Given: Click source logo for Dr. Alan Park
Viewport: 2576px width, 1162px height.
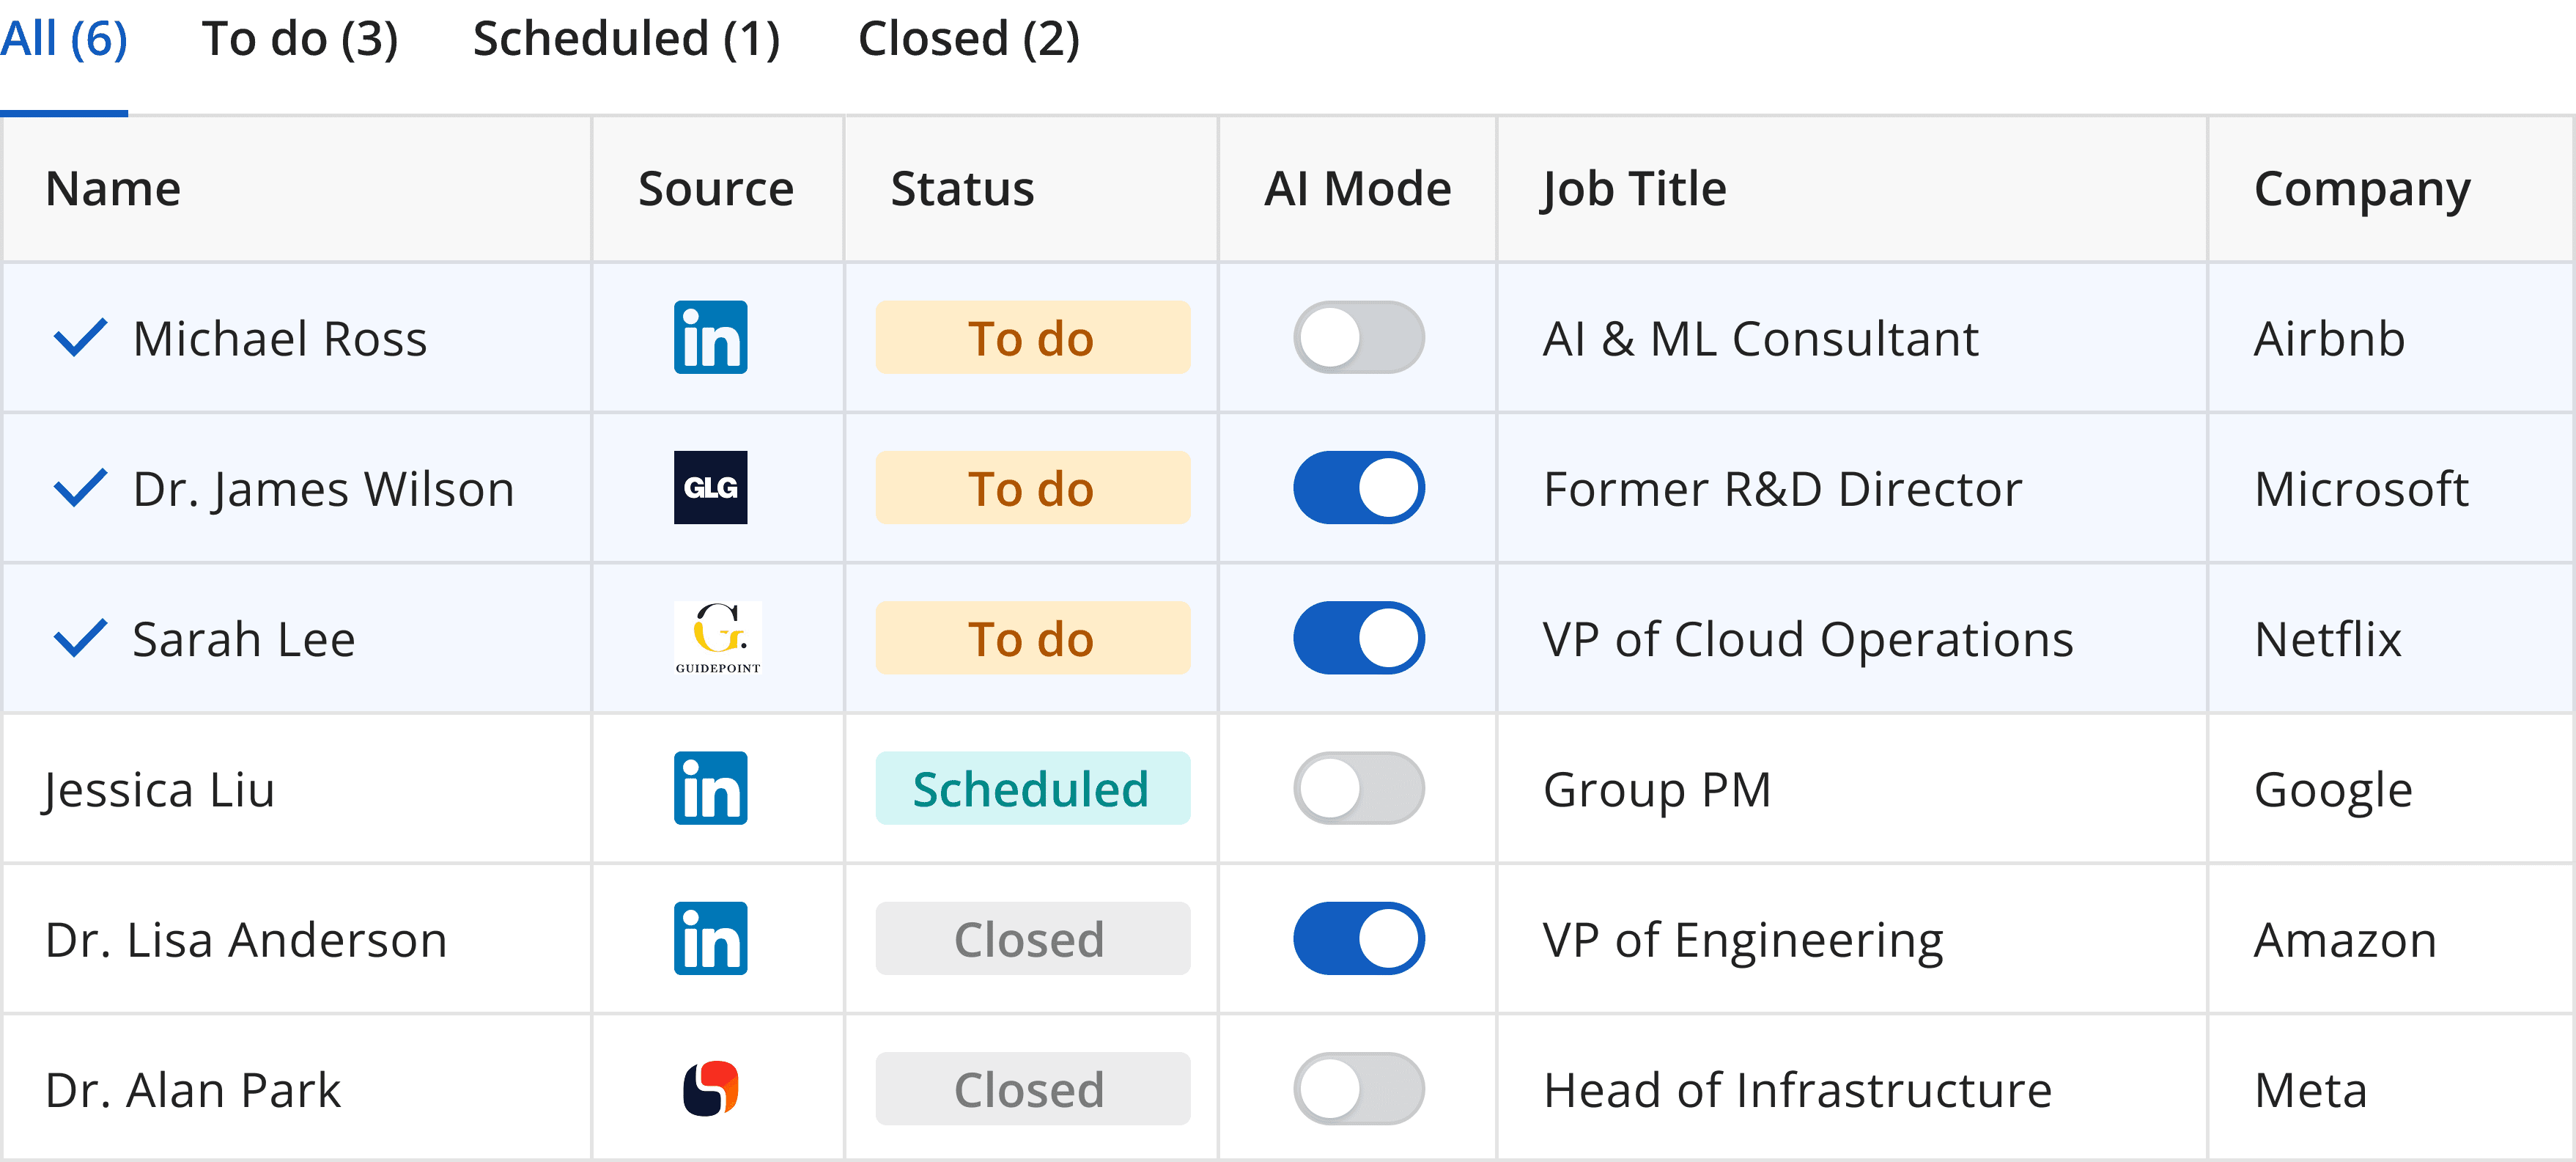Looking at the screenshot, I should (x=710, y=1088).
